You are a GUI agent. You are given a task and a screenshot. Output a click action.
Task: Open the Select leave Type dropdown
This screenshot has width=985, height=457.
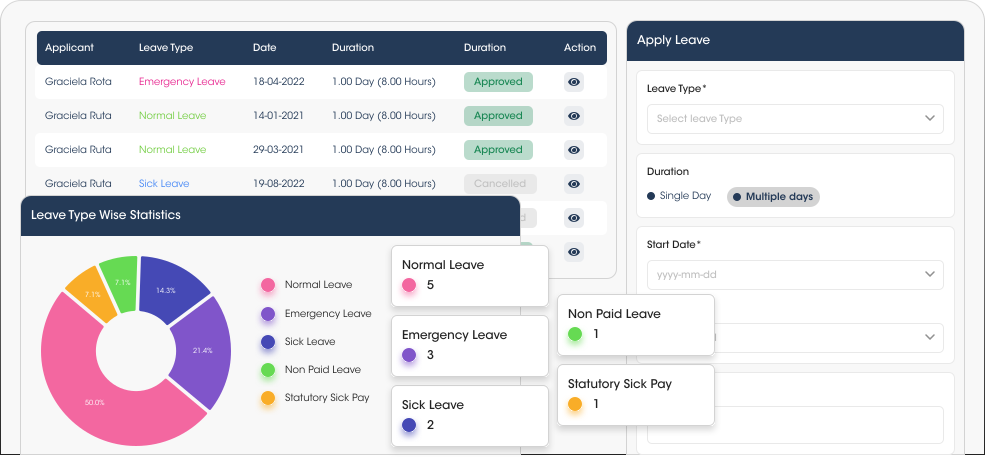pos(795,119)
